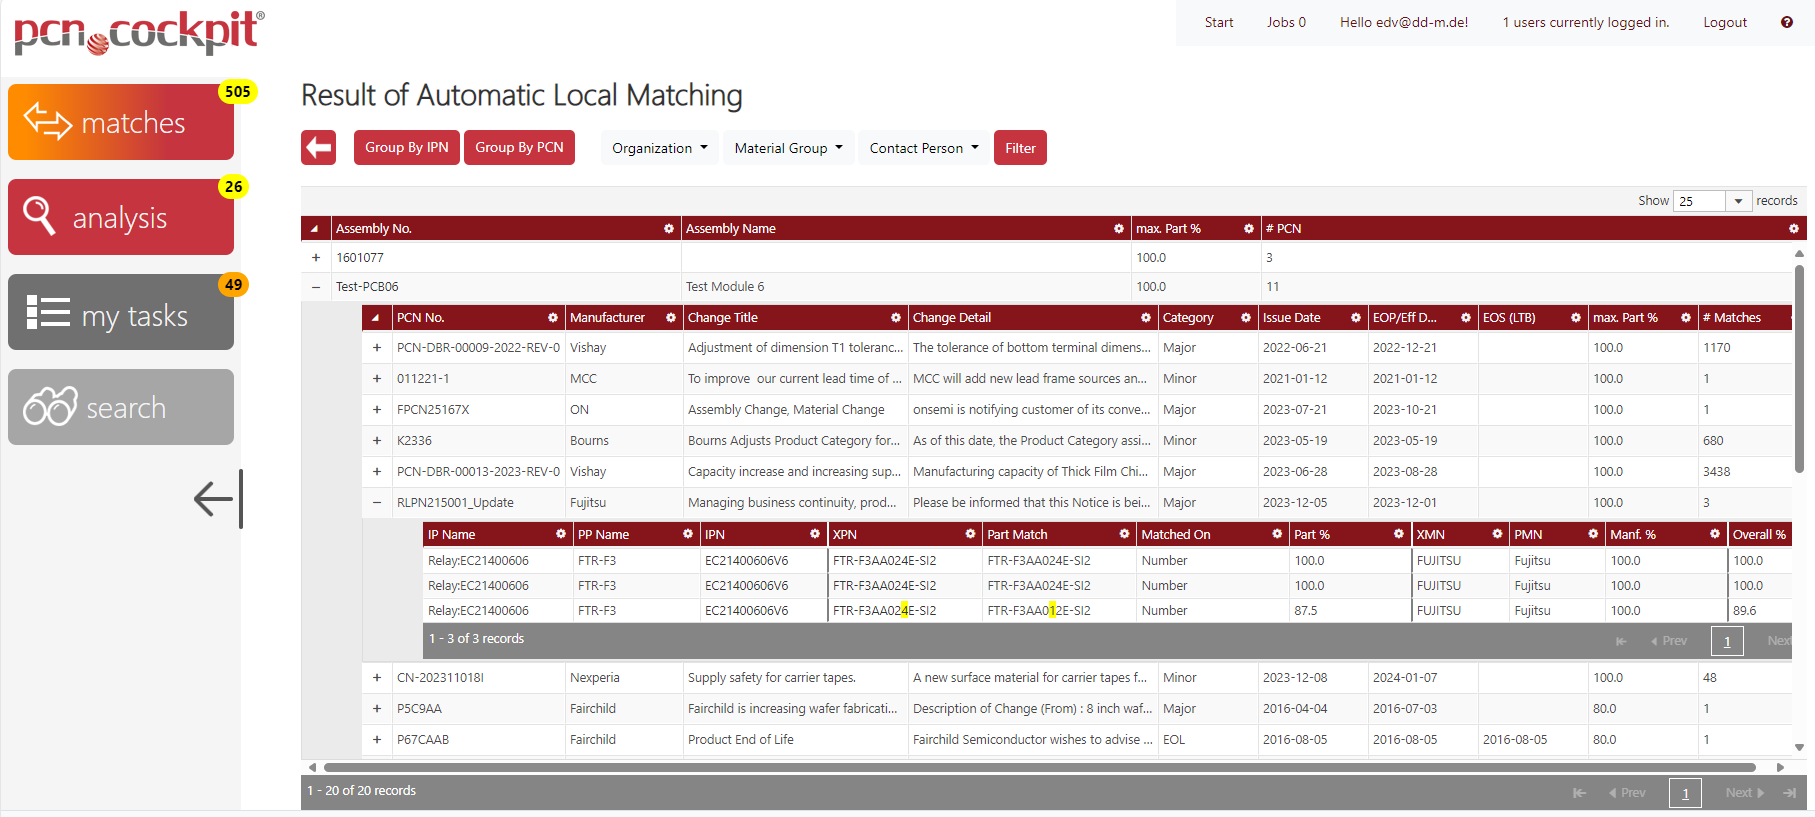Click Hello edv@dd-m.de! user entry

(1404, 22)
